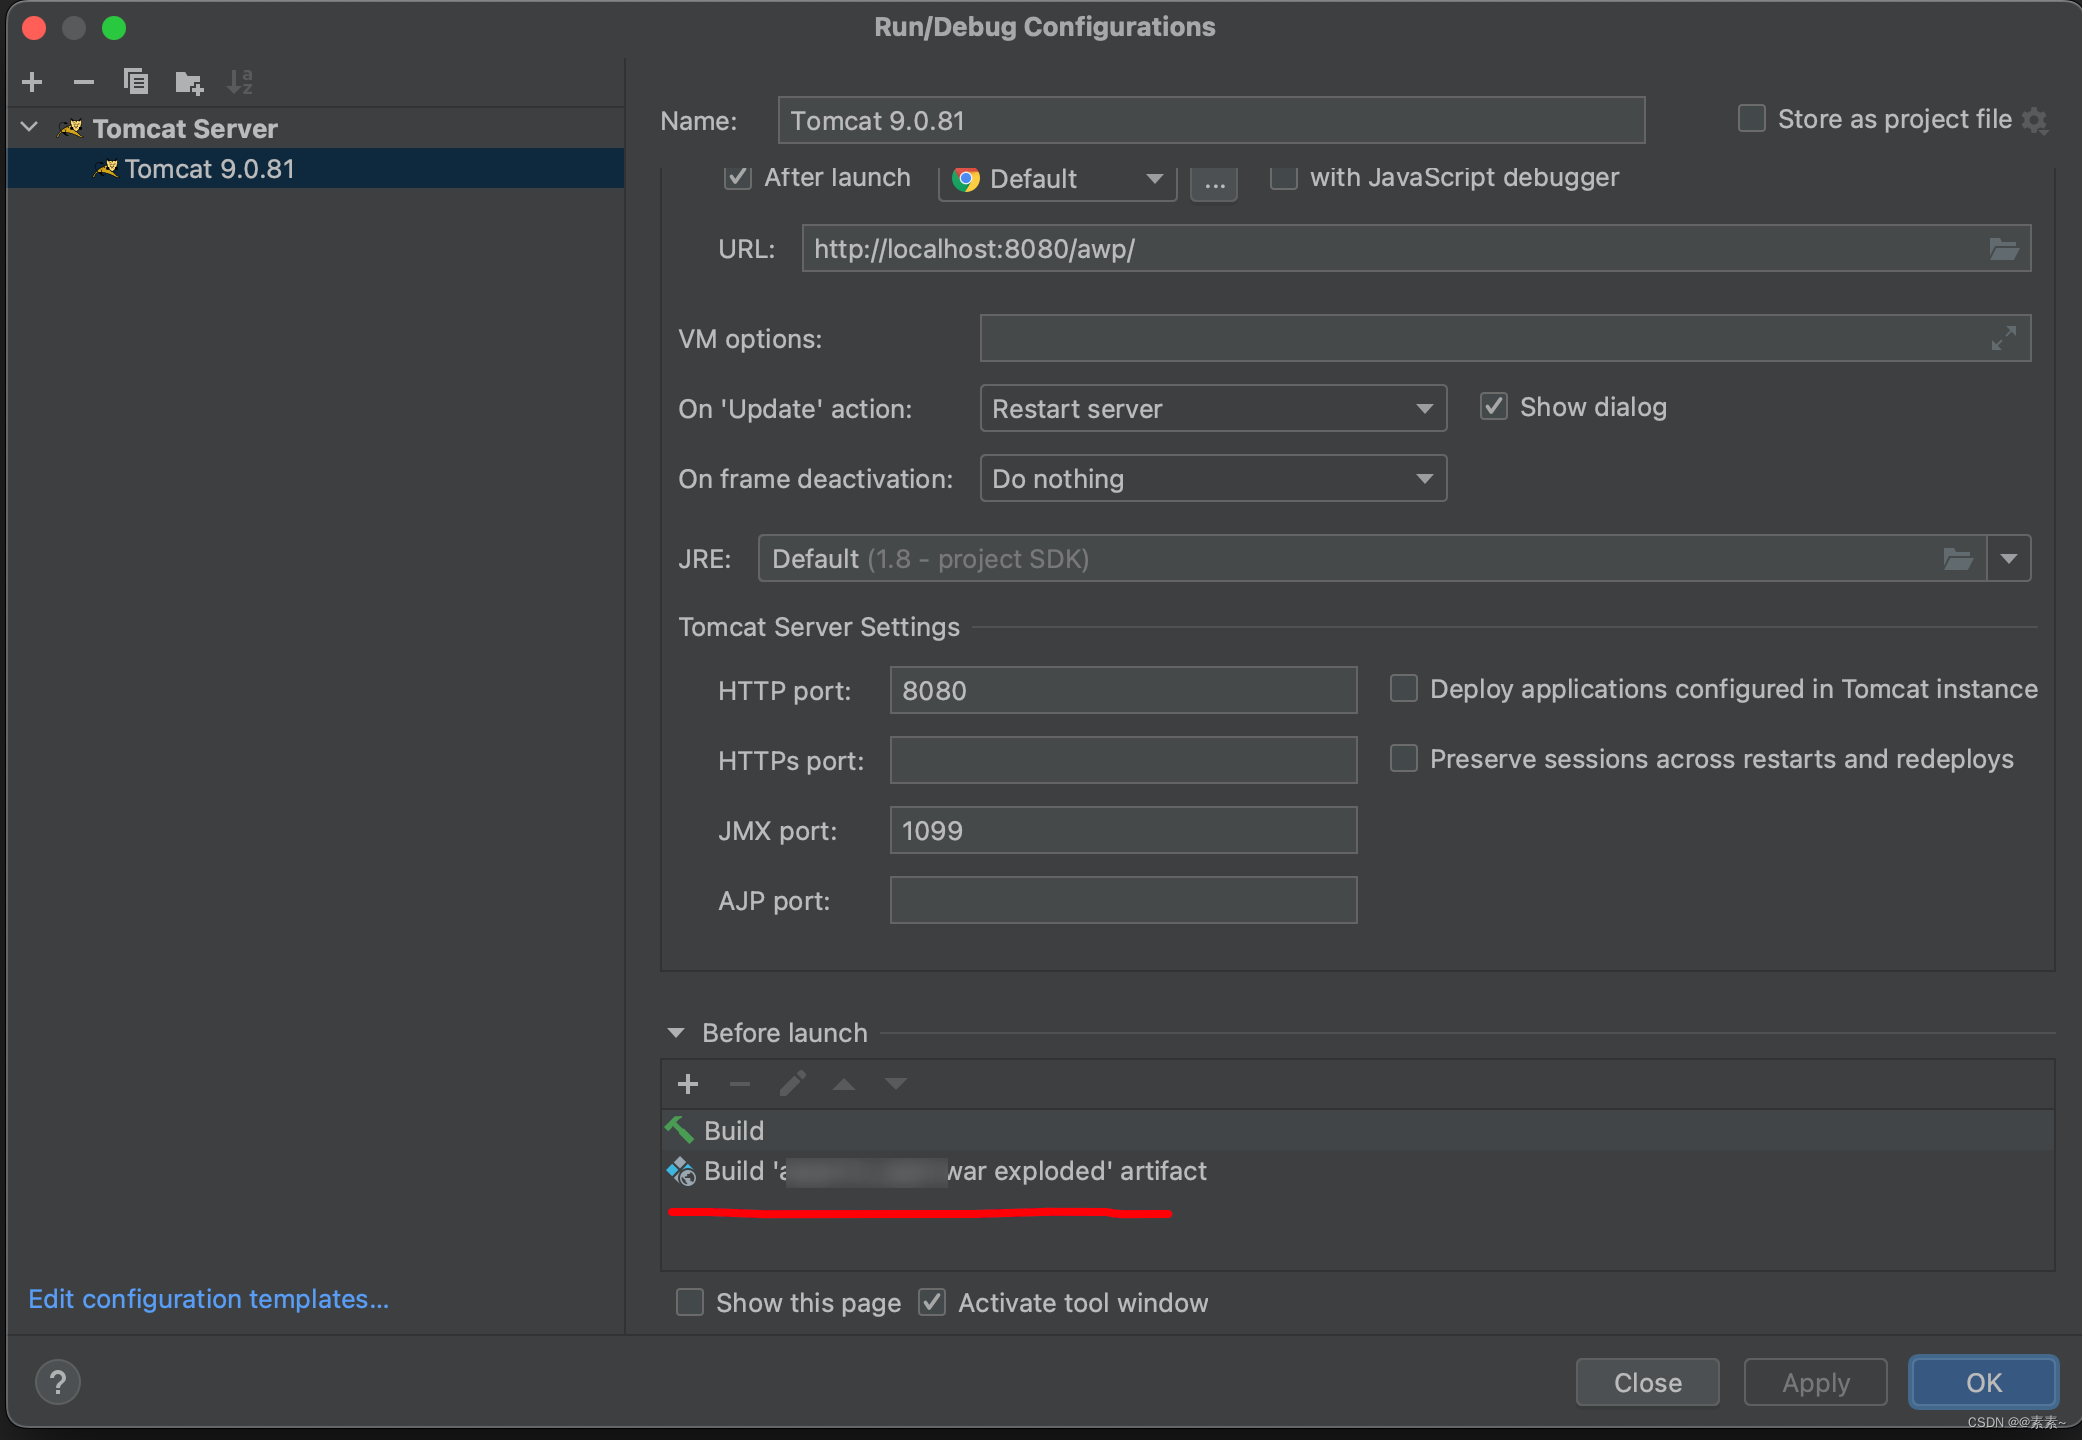This screenshot has width=2082, height=1440.
Task: Open On 'Update' action dropdown
Action: coord(1213,409)
